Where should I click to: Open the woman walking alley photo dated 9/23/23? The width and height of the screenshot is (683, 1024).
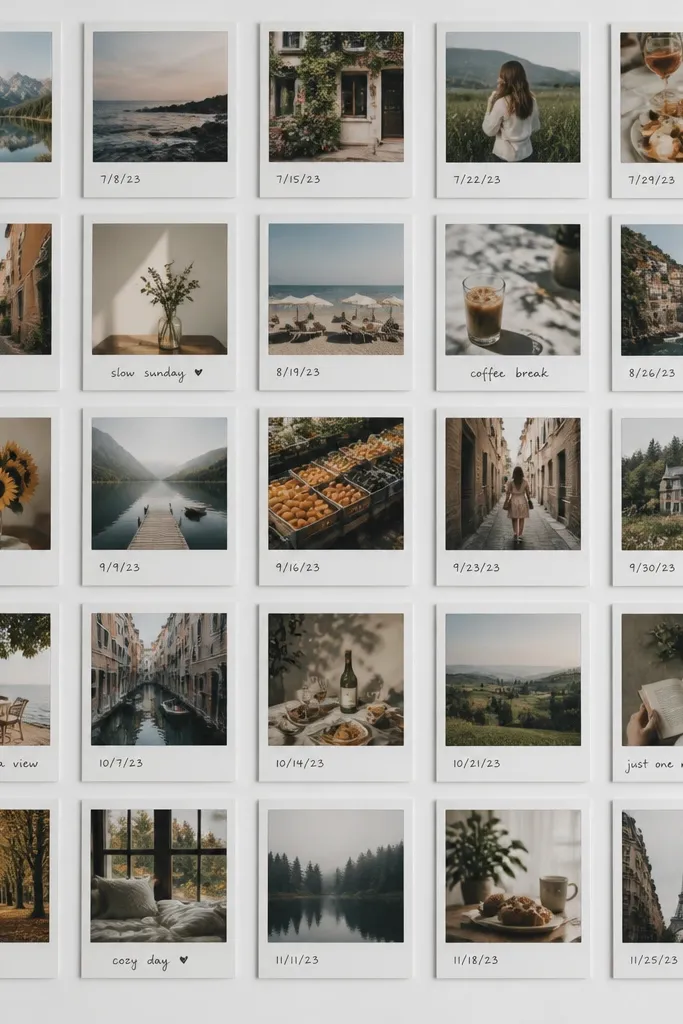click(513, 484)
